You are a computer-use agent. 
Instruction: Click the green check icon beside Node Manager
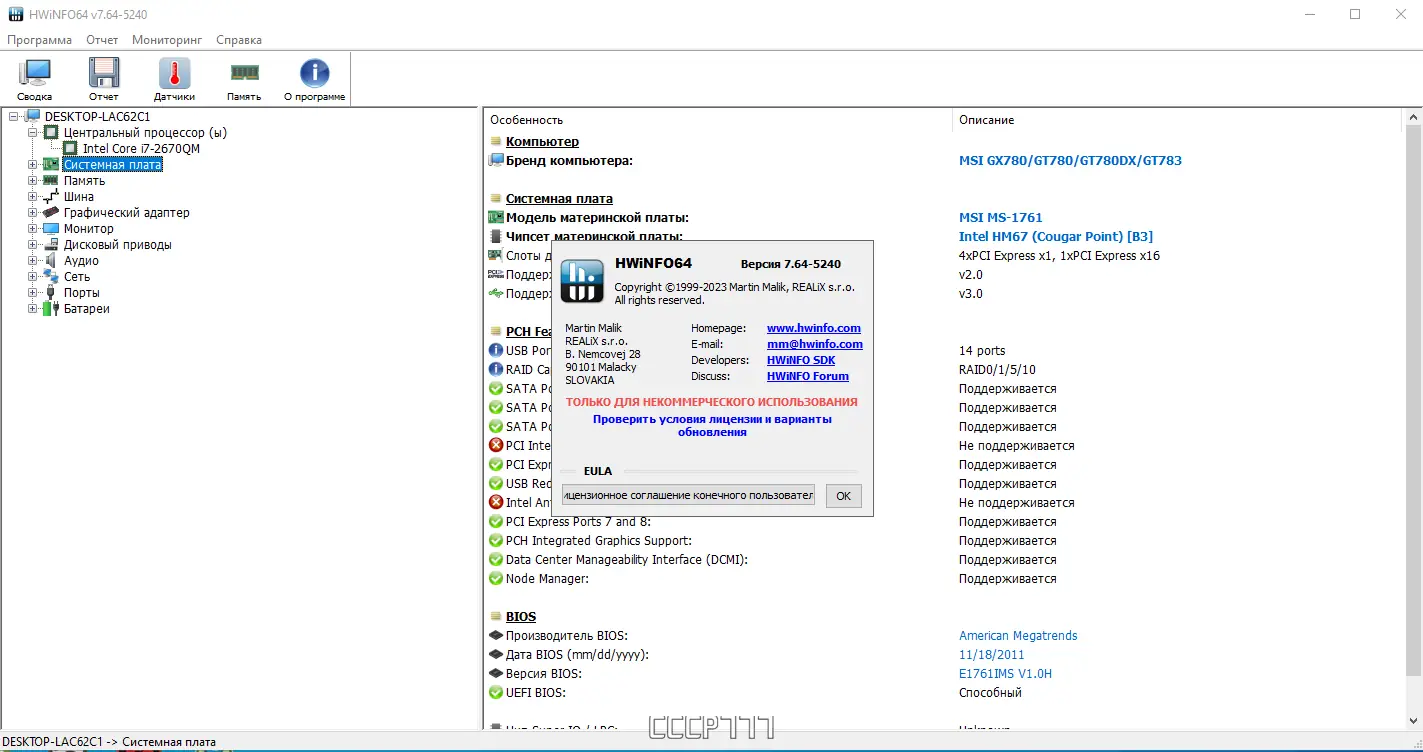click(496, 579)
